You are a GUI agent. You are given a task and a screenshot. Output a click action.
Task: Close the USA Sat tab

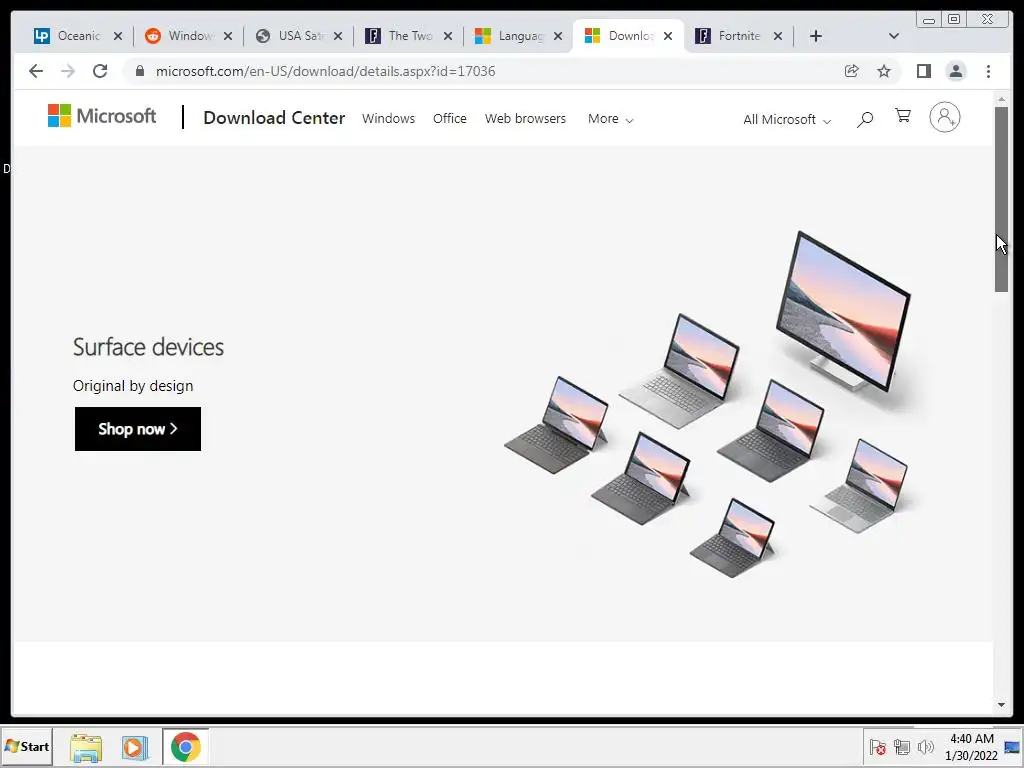(x=338, y=36)
